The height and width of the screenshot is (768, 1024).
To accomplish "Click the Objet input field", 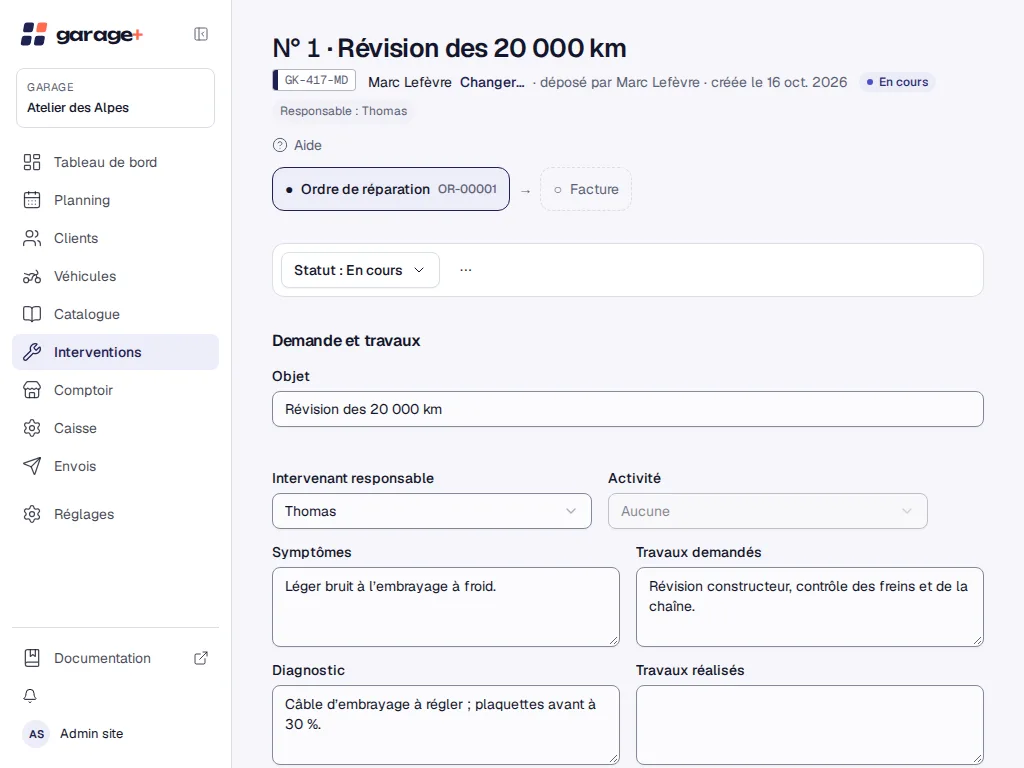I will click(x=628, y=409).
